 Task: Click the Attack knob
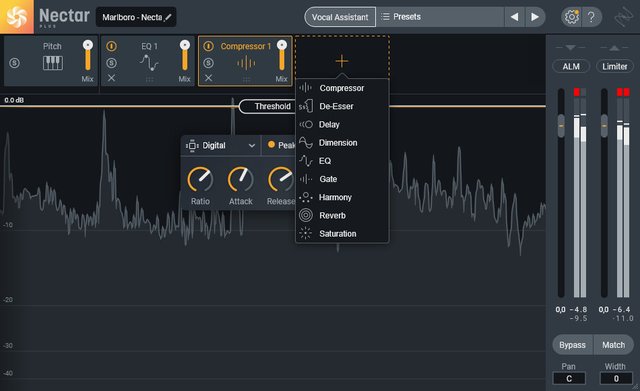click(x=240, y=180)
